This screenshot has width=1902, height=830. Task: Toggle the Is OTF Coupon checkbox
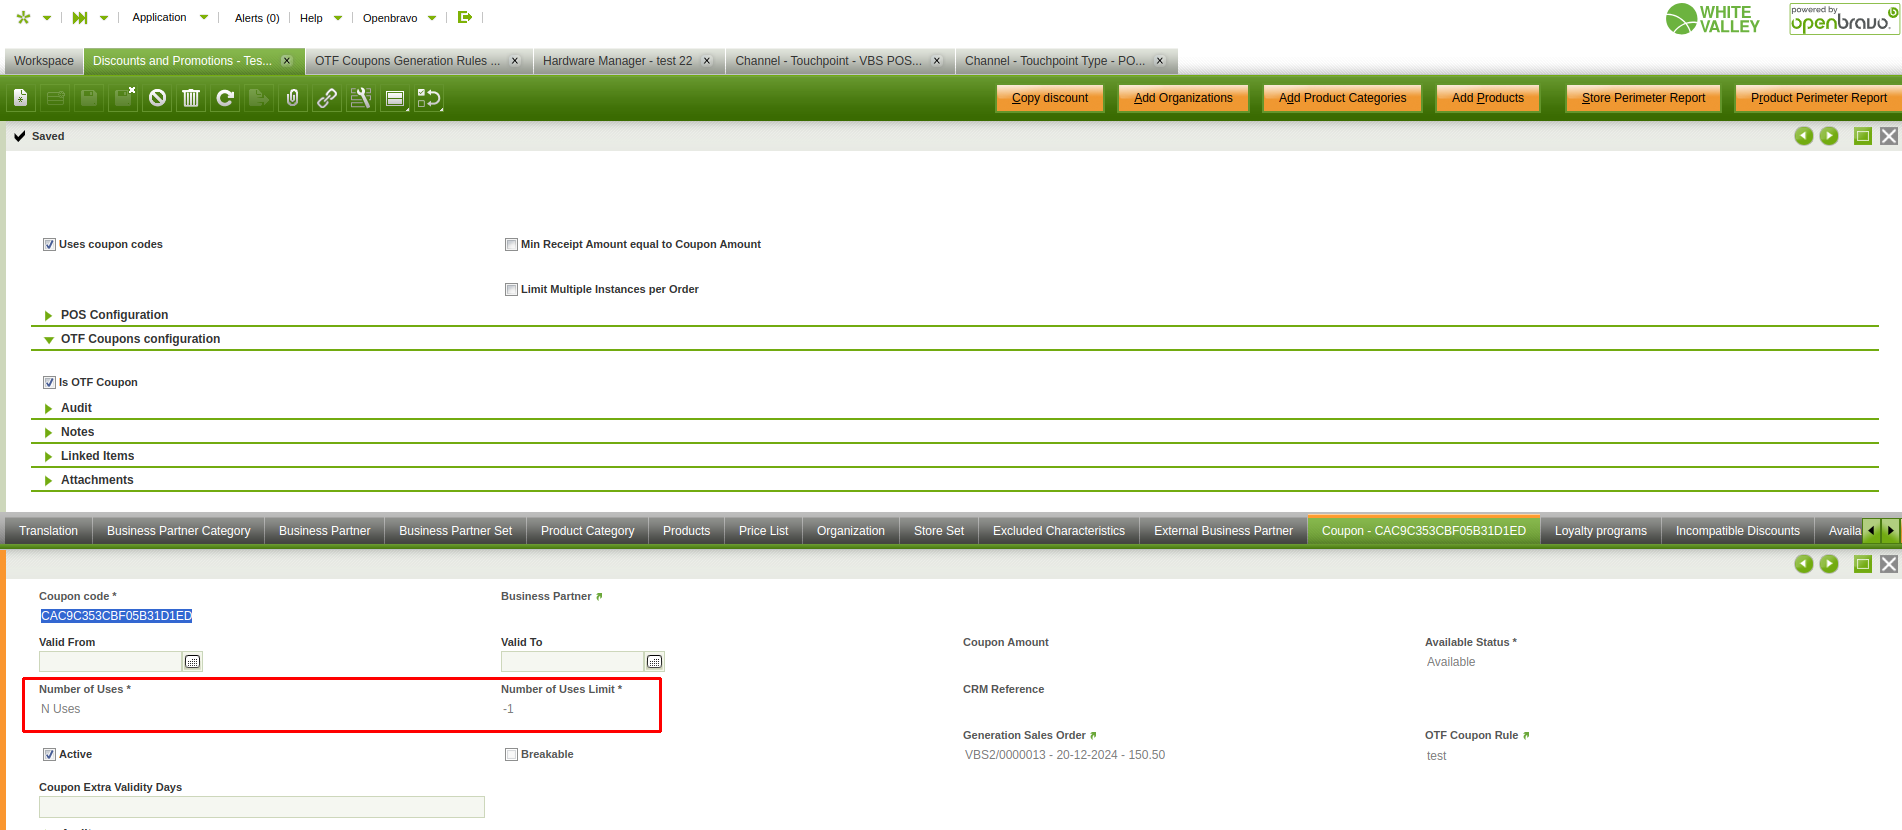[x=49, y=383]
